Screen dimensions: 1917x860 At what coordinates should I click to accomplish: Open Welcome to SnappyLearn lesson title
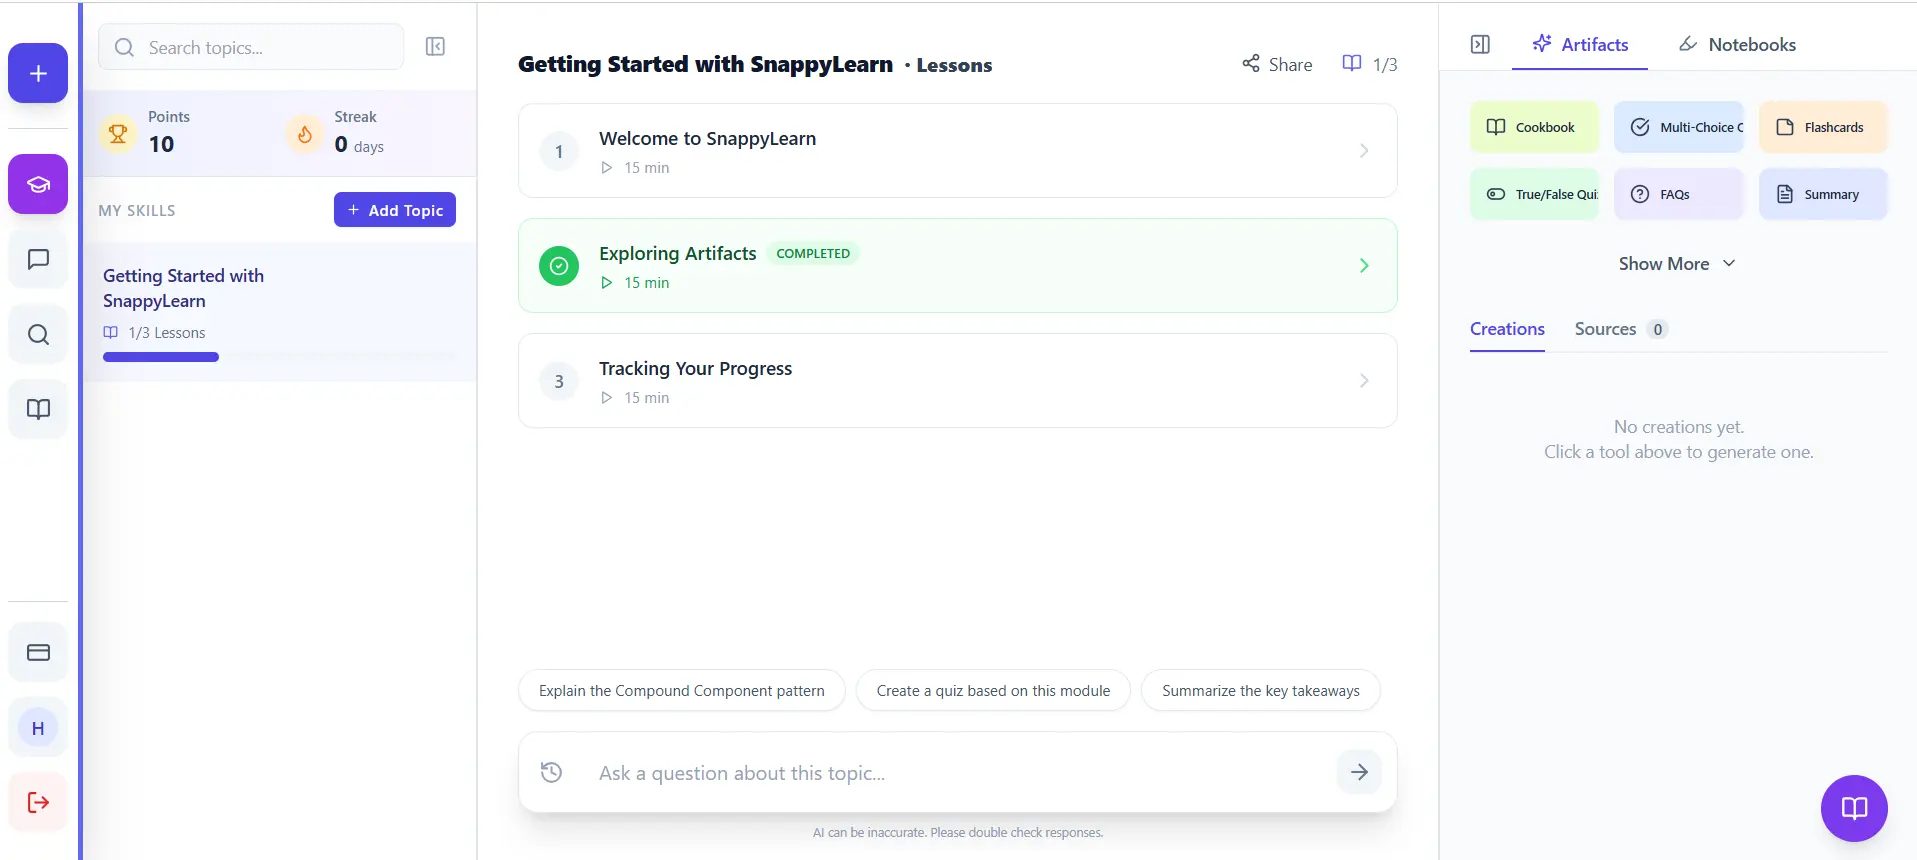coord(708,139)
